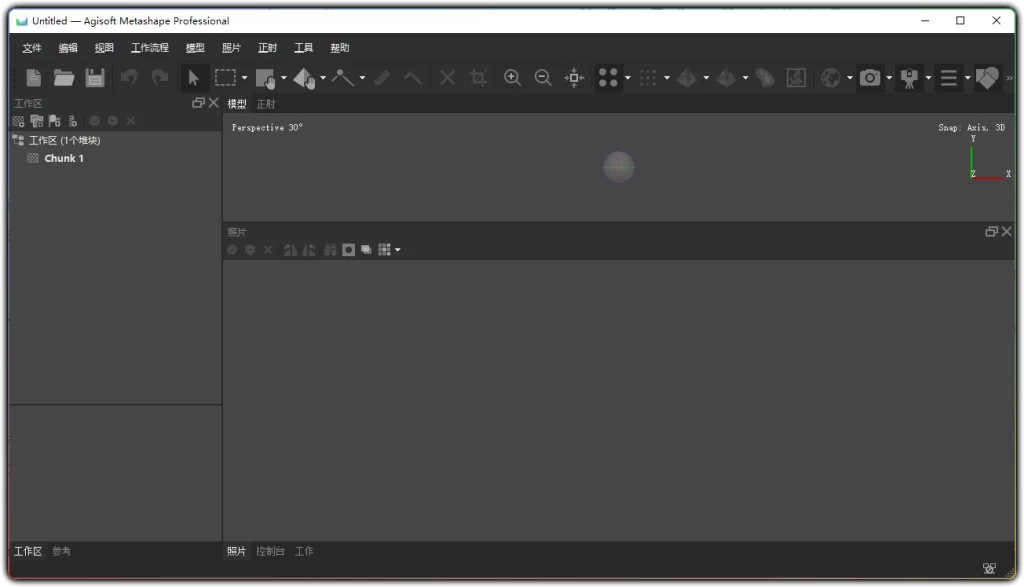Select the Rectangle Selection tool
Viewport: 1024px width, 587px height.
point(226,77)
